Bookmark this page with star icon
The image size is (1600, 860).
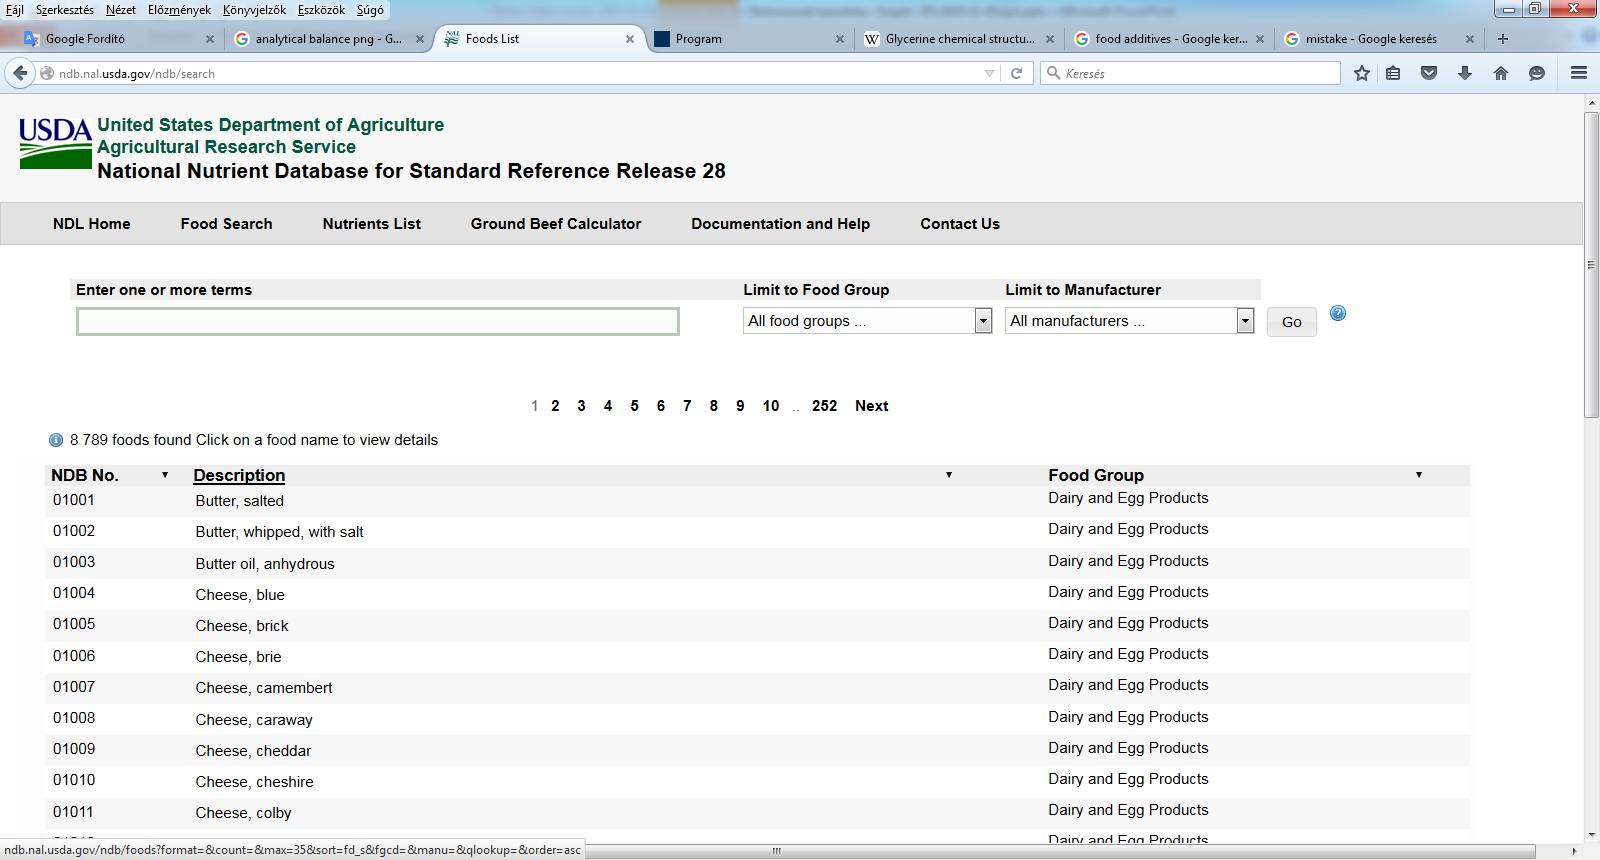pos(1362,73)
